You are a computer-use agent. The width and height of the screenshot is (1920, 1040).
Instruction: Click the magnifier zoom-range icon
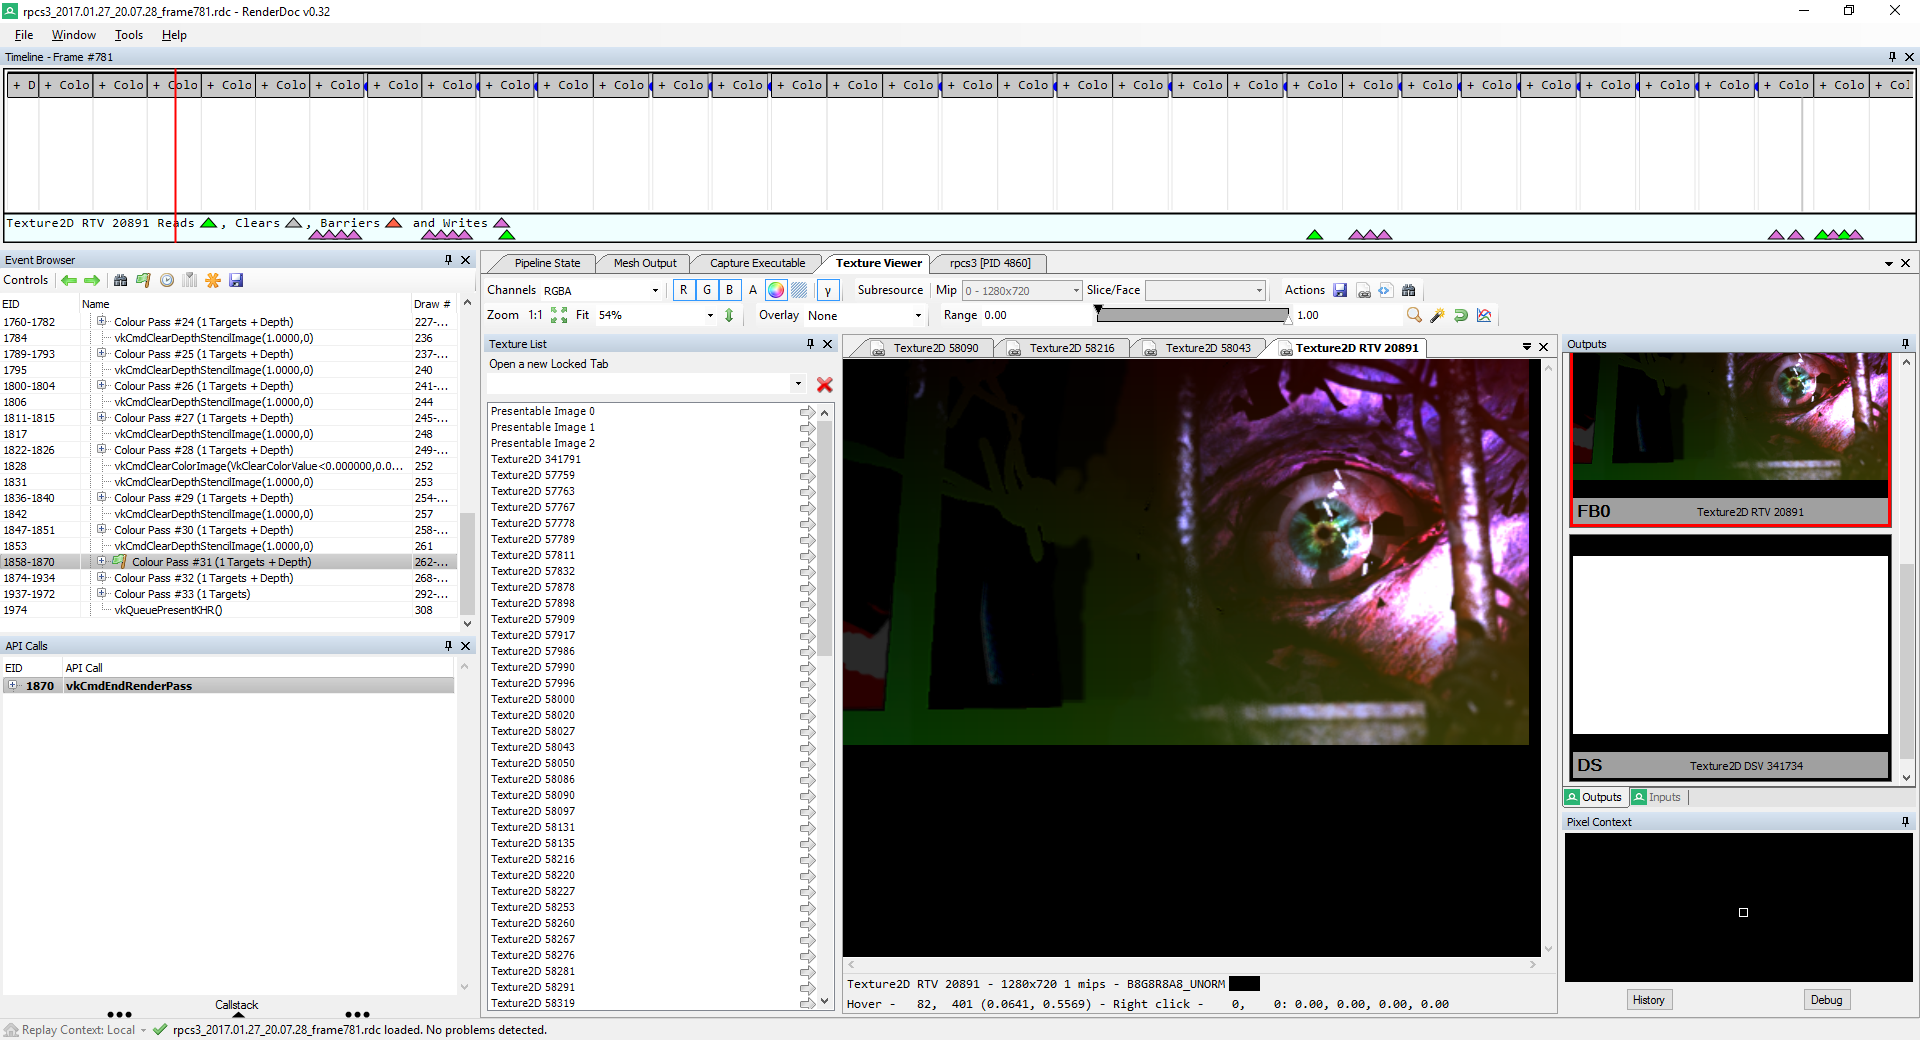1414,316
